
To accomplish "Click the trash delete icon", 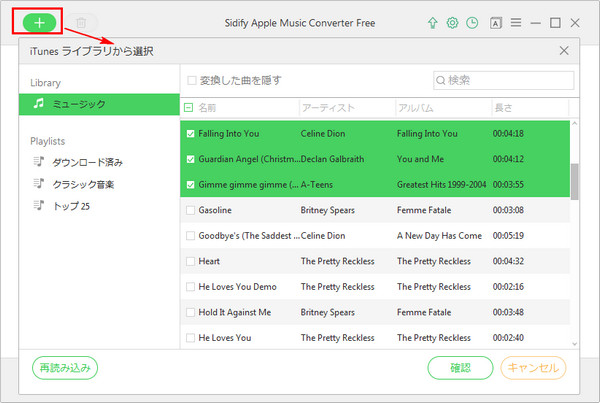I will click(x=82, y=22).
